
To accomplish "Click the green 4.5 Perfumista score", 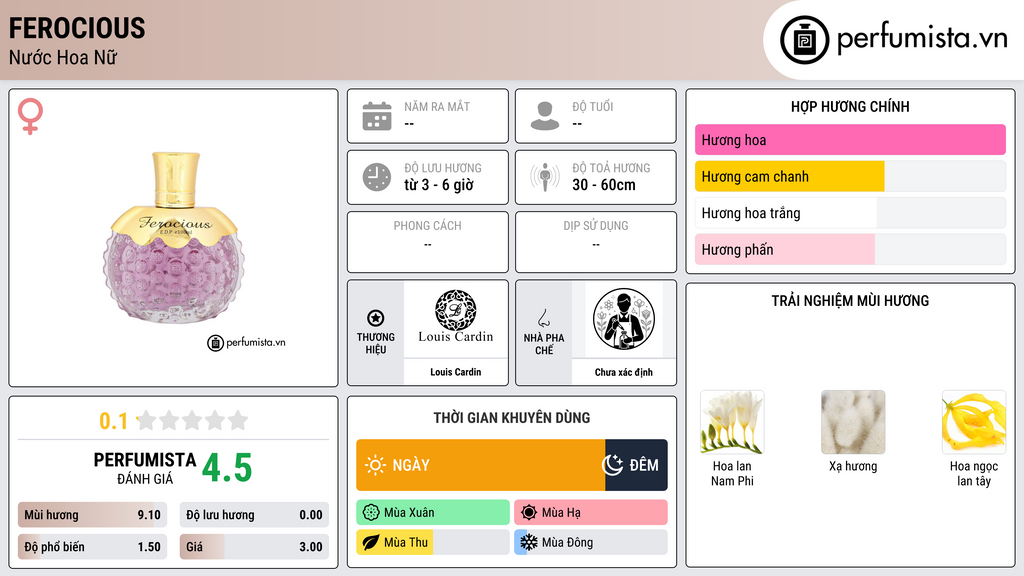I will pos(227,468).
